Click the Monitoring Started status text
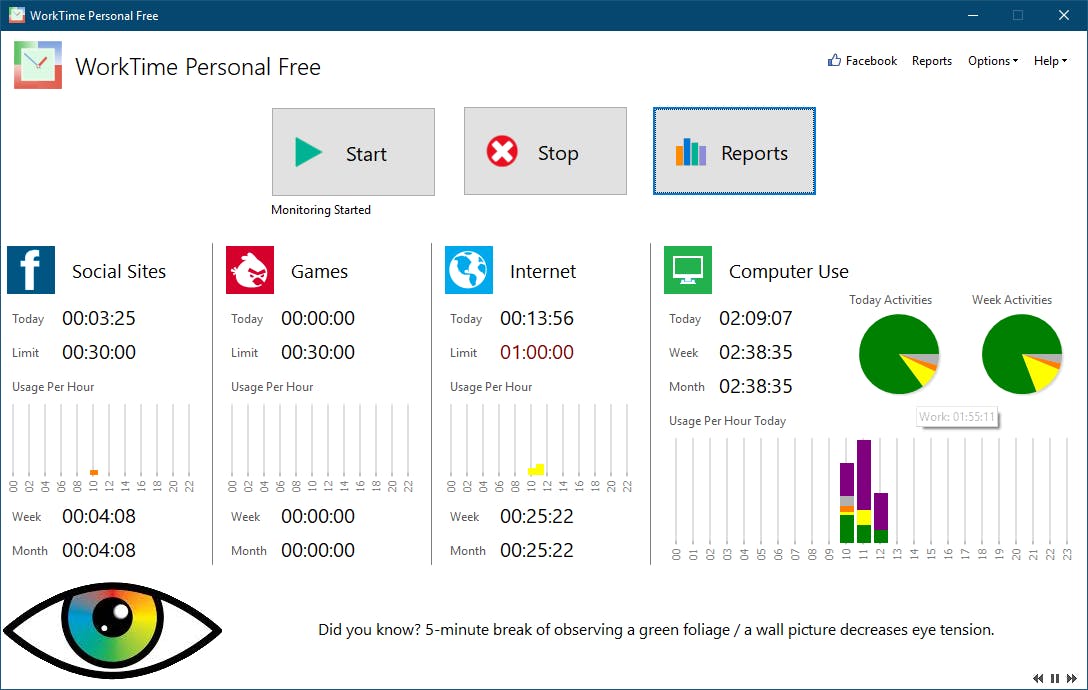 point(321,210)
